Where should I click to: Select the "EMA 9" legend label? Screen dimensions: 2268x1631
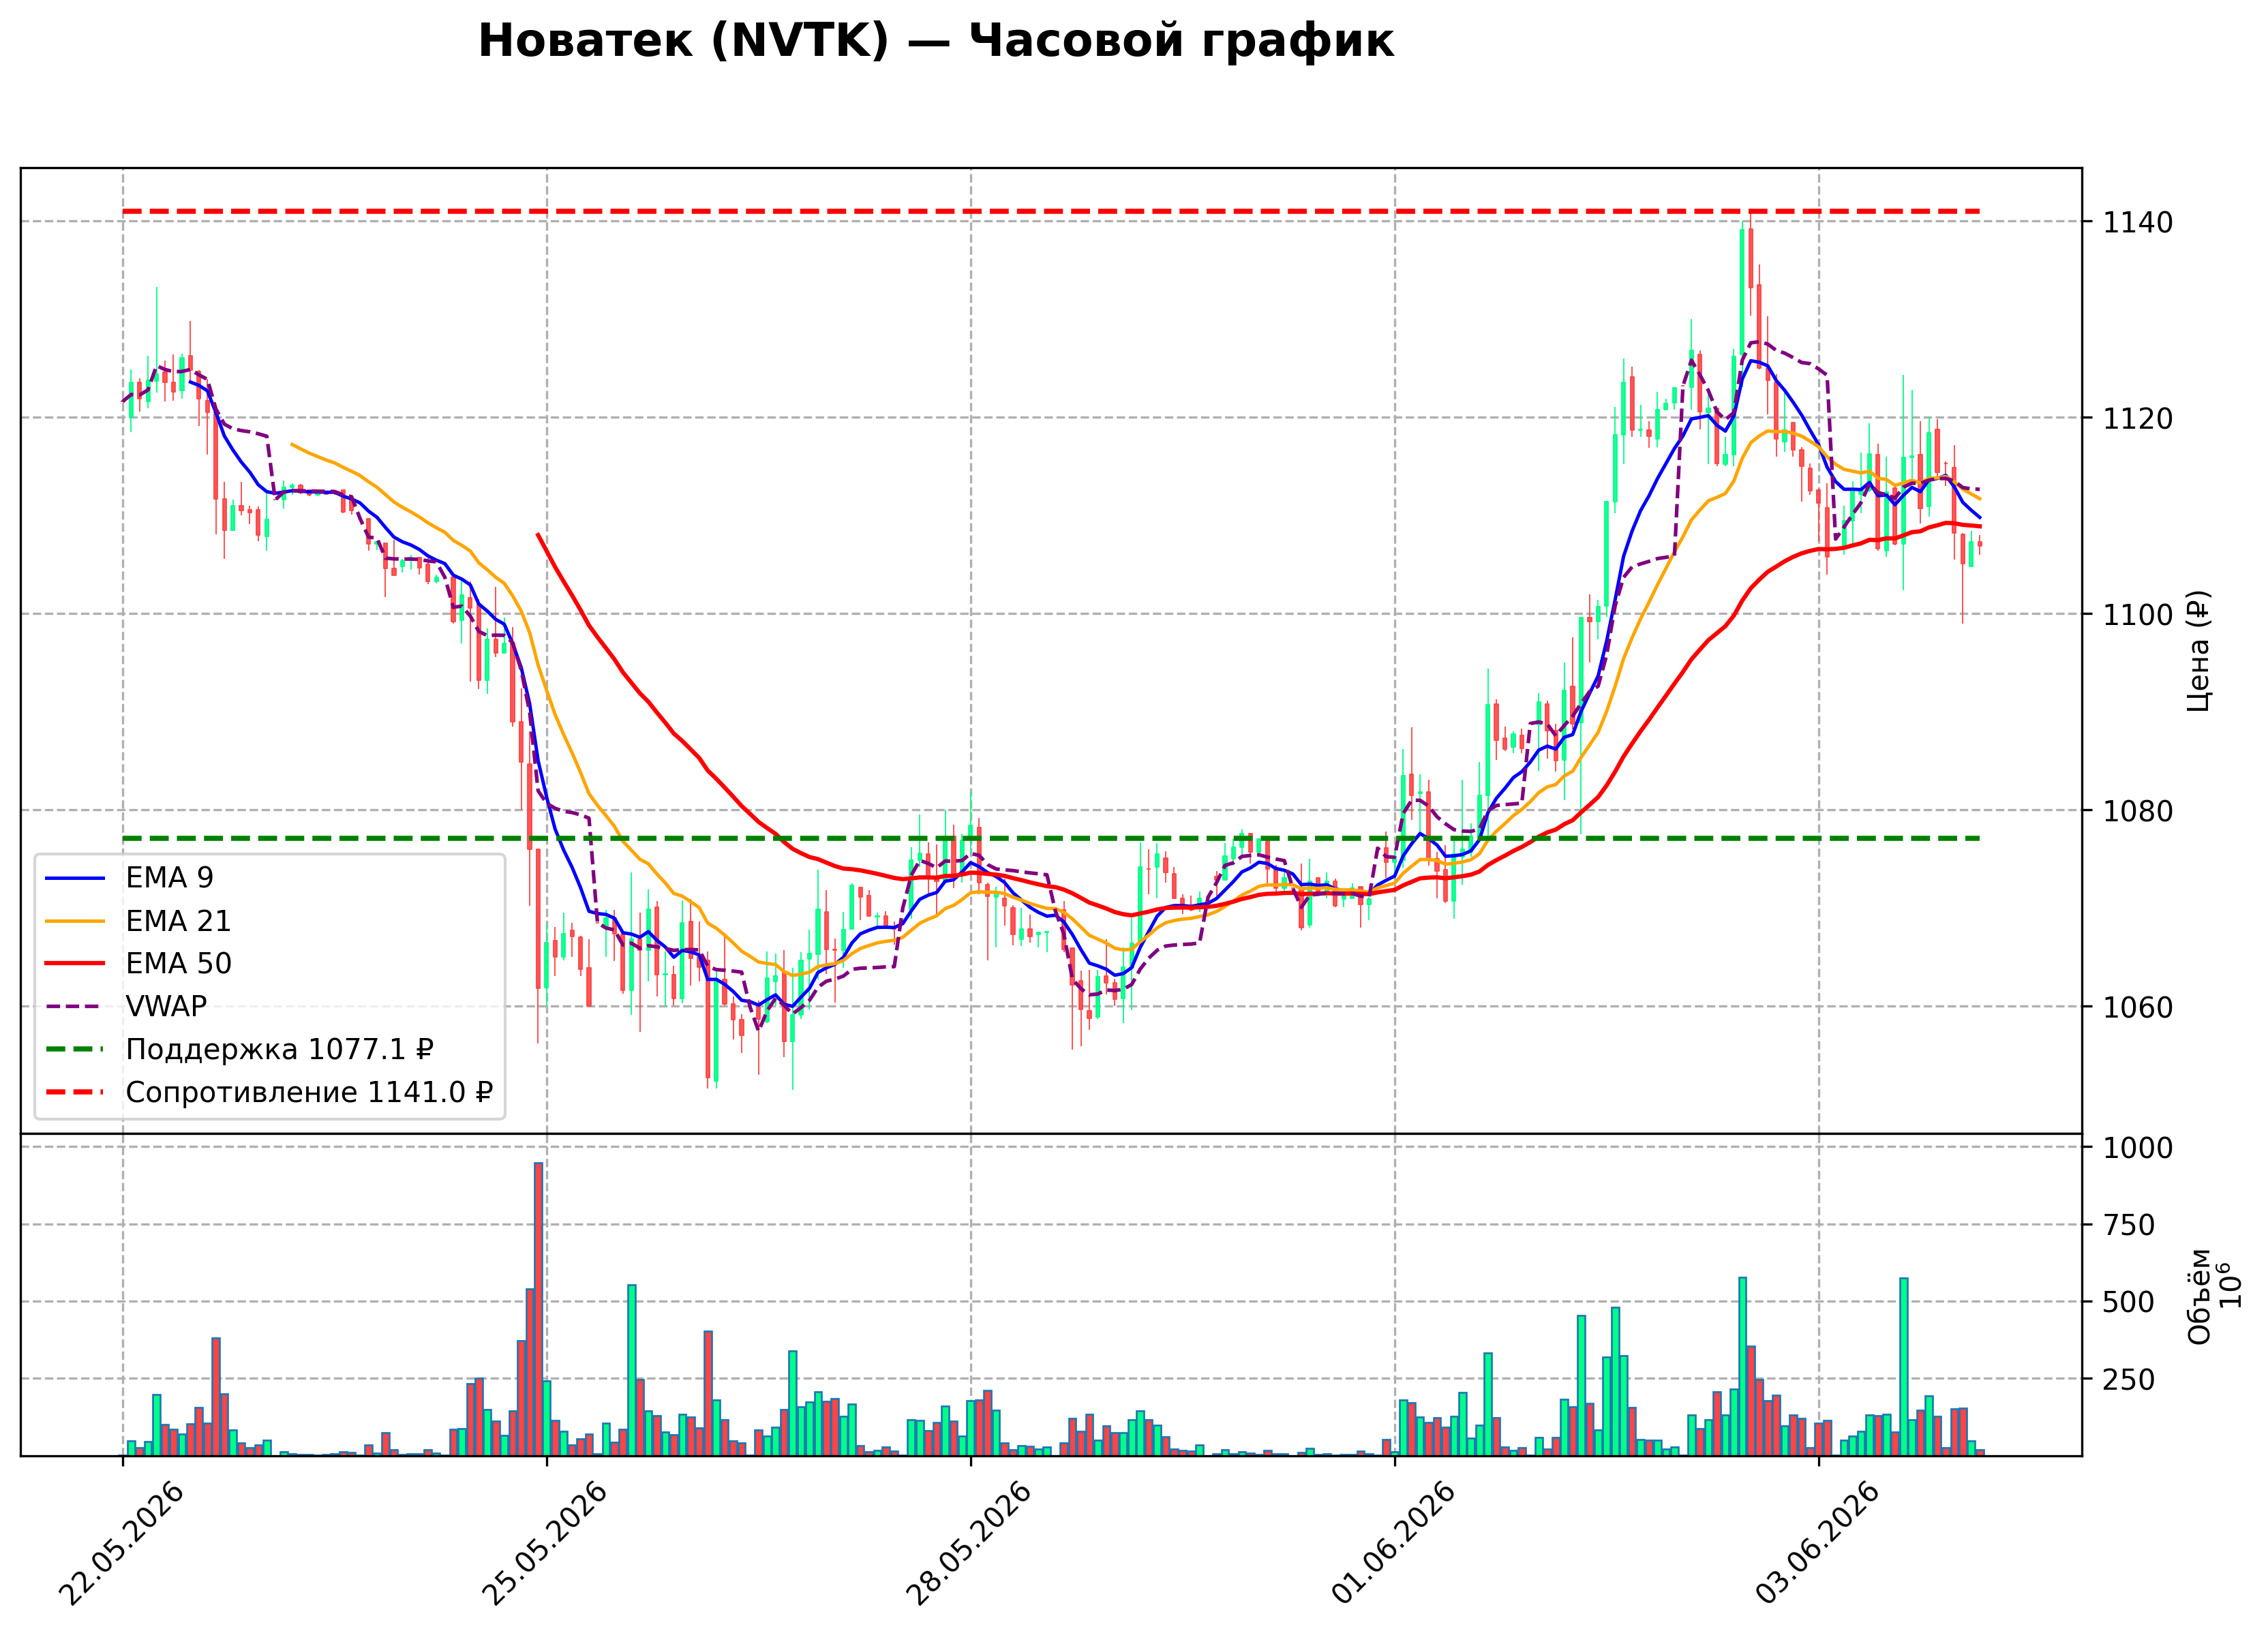pyautogui.click(x=169, y=878)
